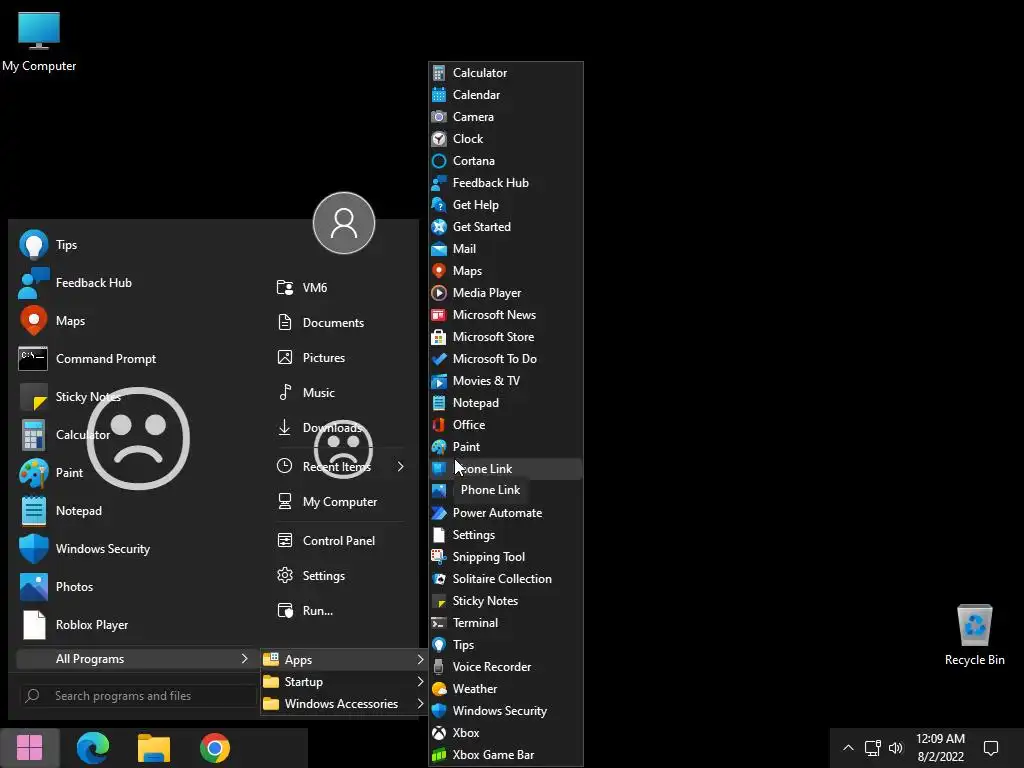Expand the Startup folder
This screenshot has height=768, width=1024.
tap(344, 682)
